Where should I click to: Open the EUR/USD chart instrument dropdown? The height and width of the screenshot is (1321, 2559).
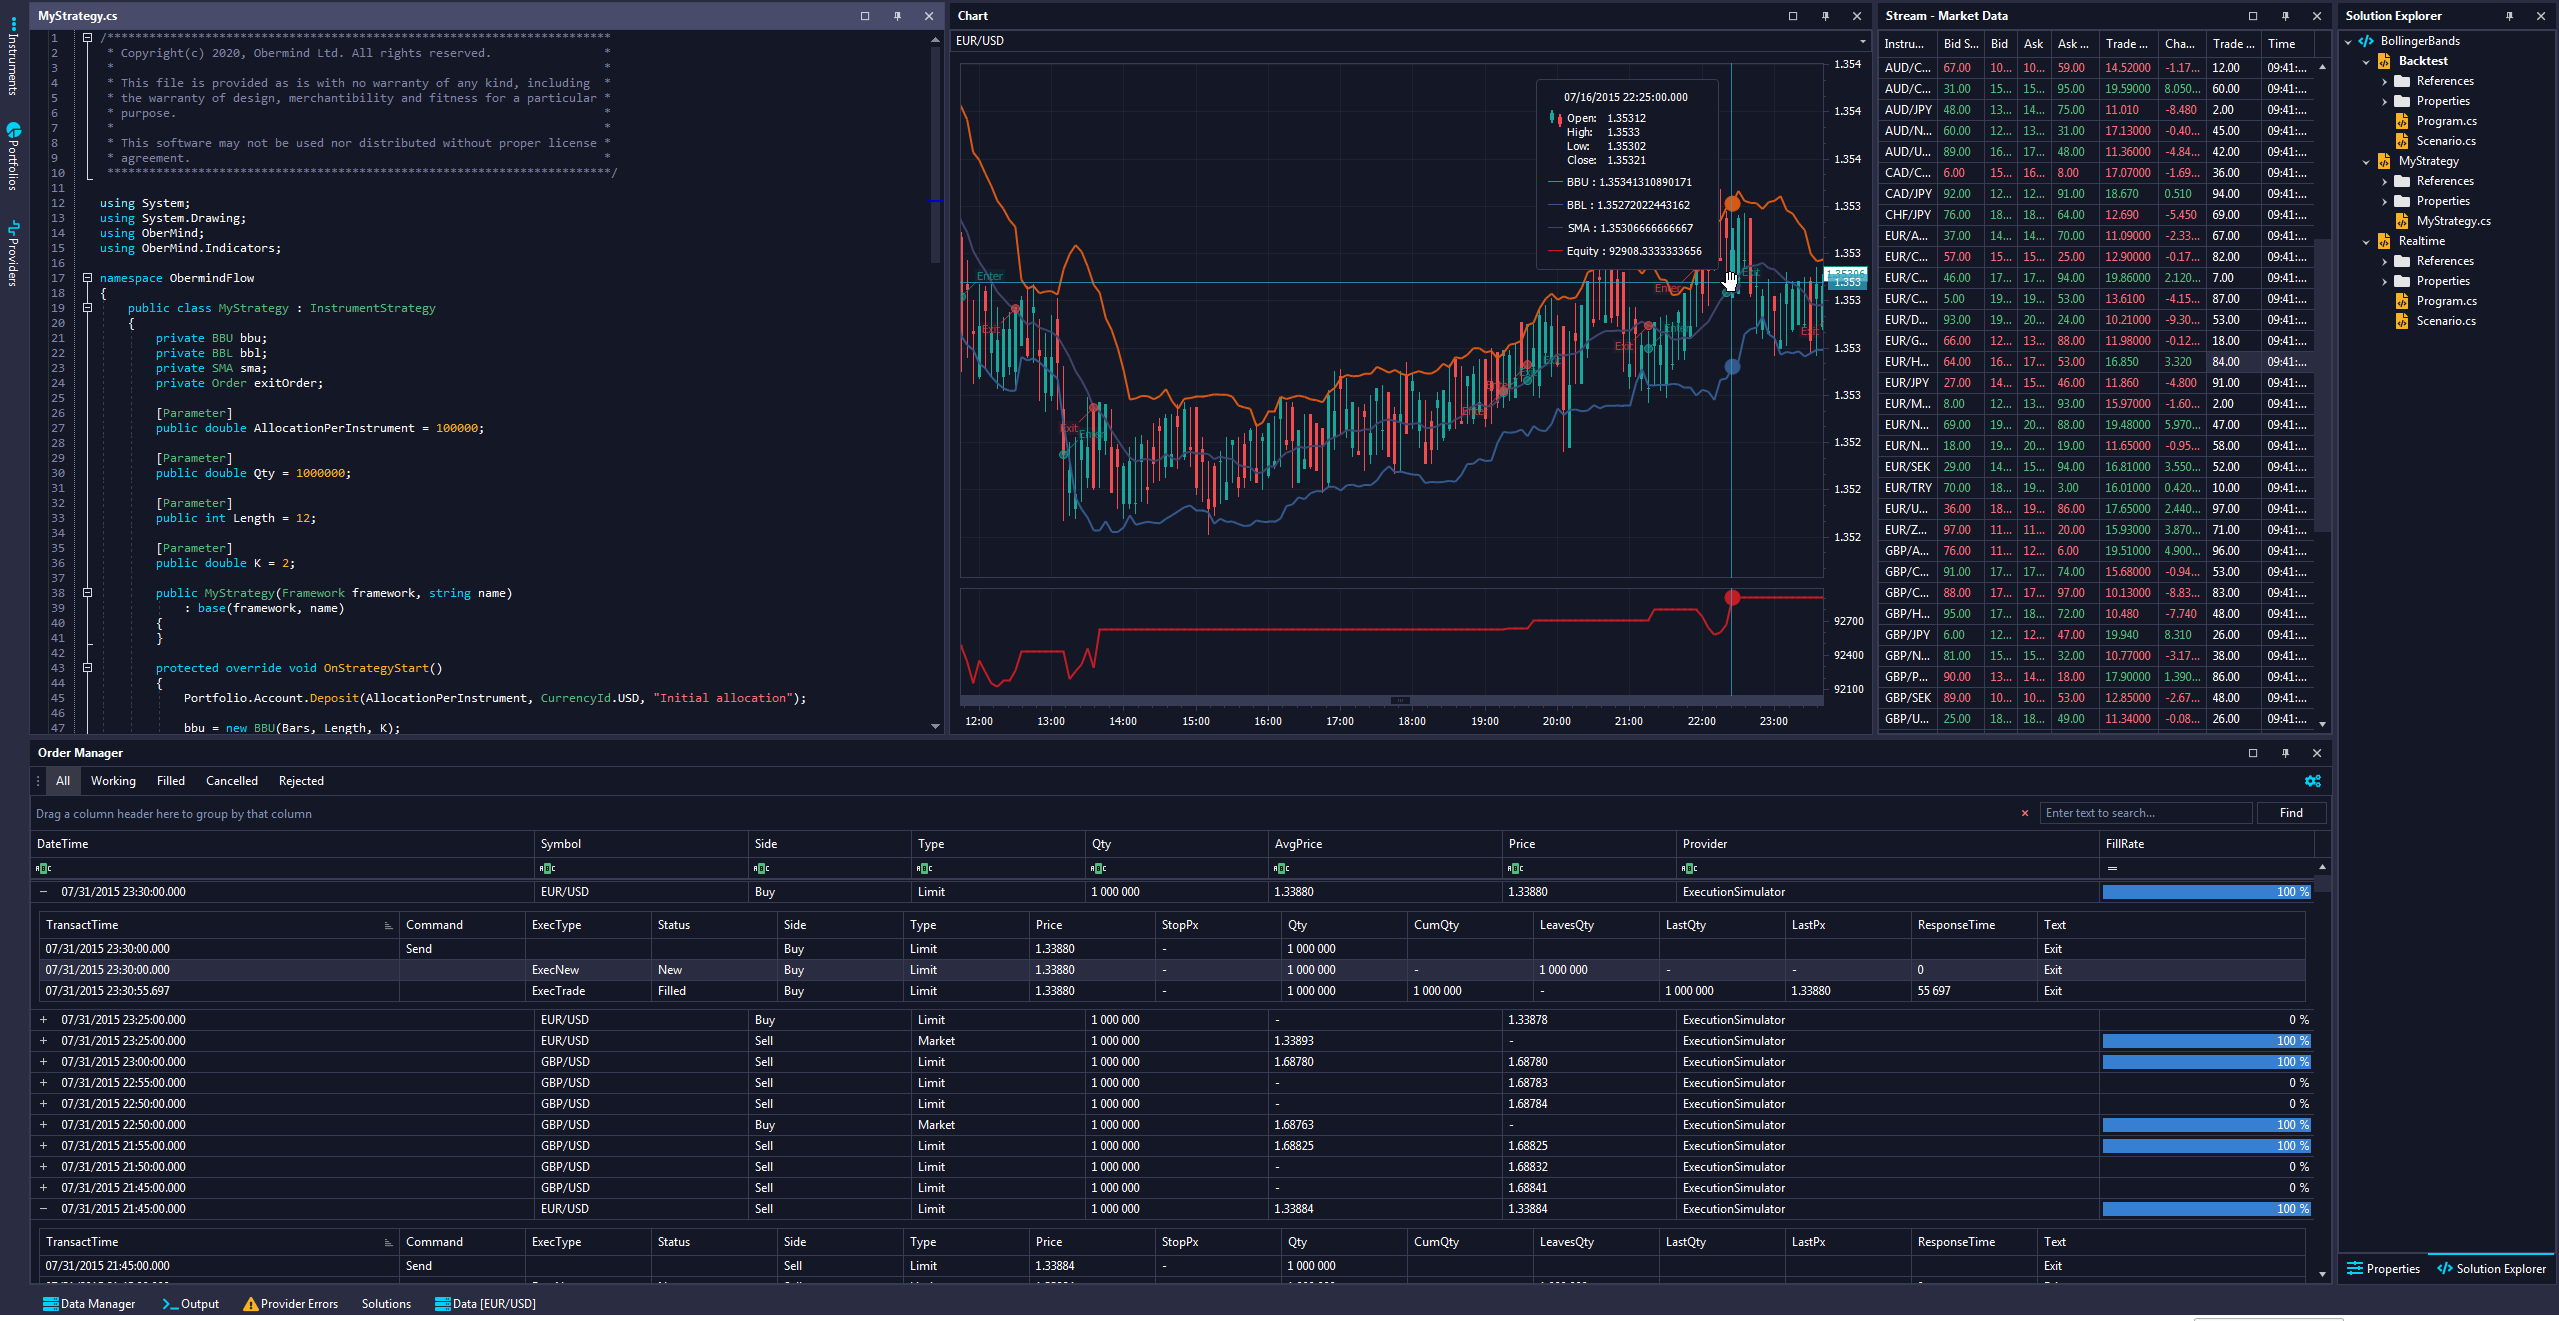(1862, 41)
